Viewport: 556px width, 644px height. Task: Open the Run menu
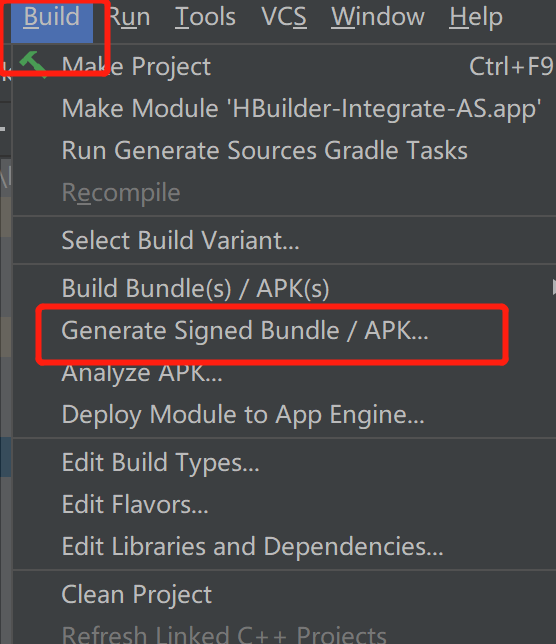129,17
